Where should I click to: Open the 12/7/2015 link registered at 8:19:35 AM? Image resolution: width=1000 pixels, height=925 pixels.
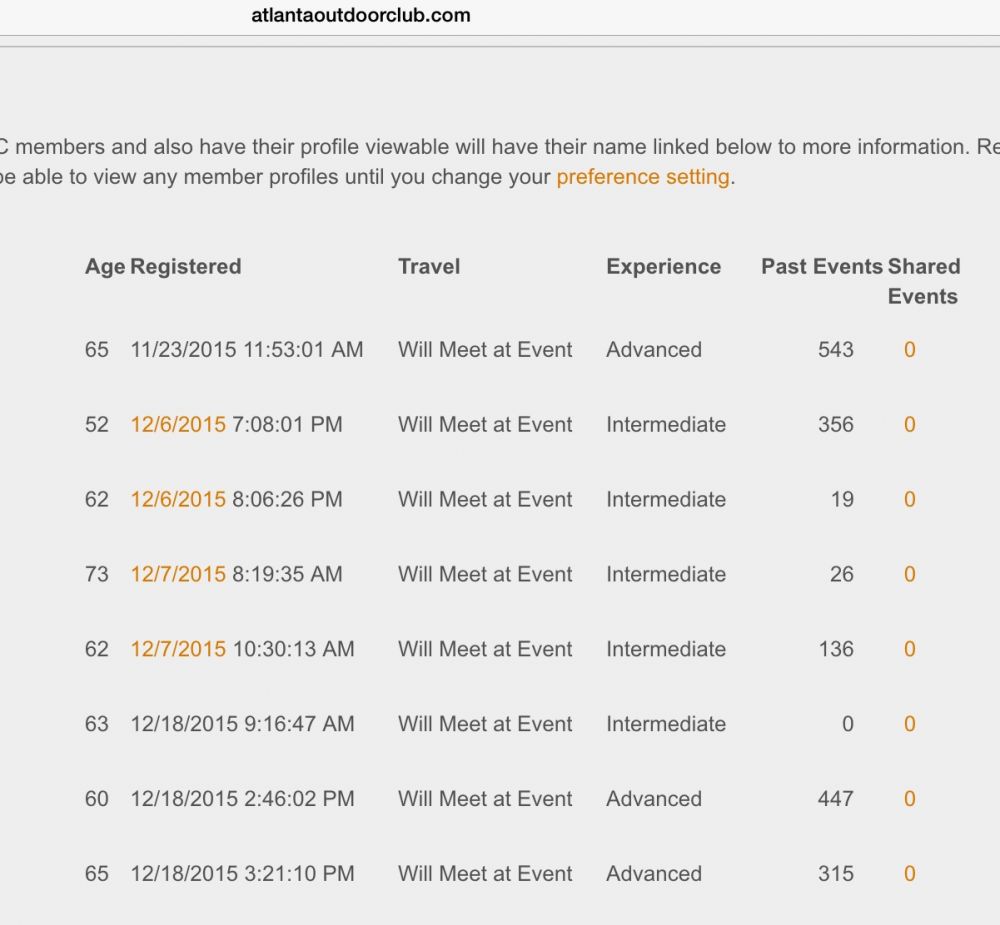[178, 575]
